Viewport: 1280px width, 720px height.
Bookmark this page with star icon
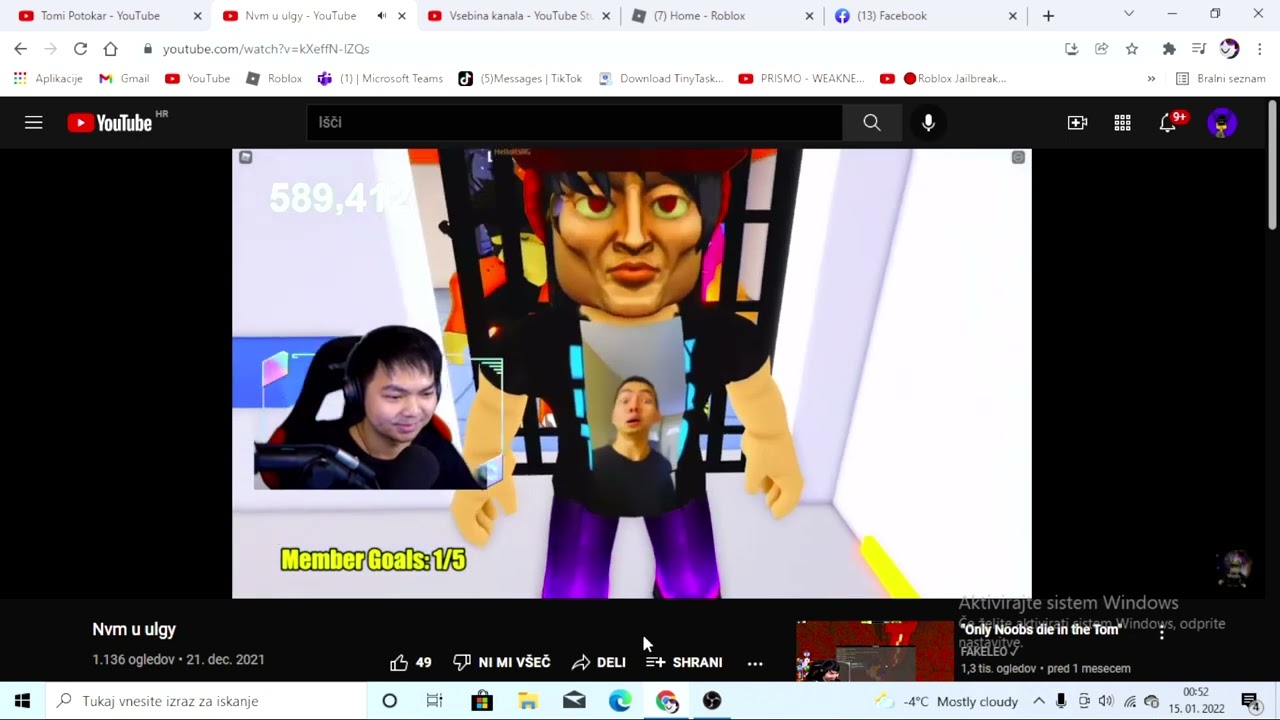1132,48
